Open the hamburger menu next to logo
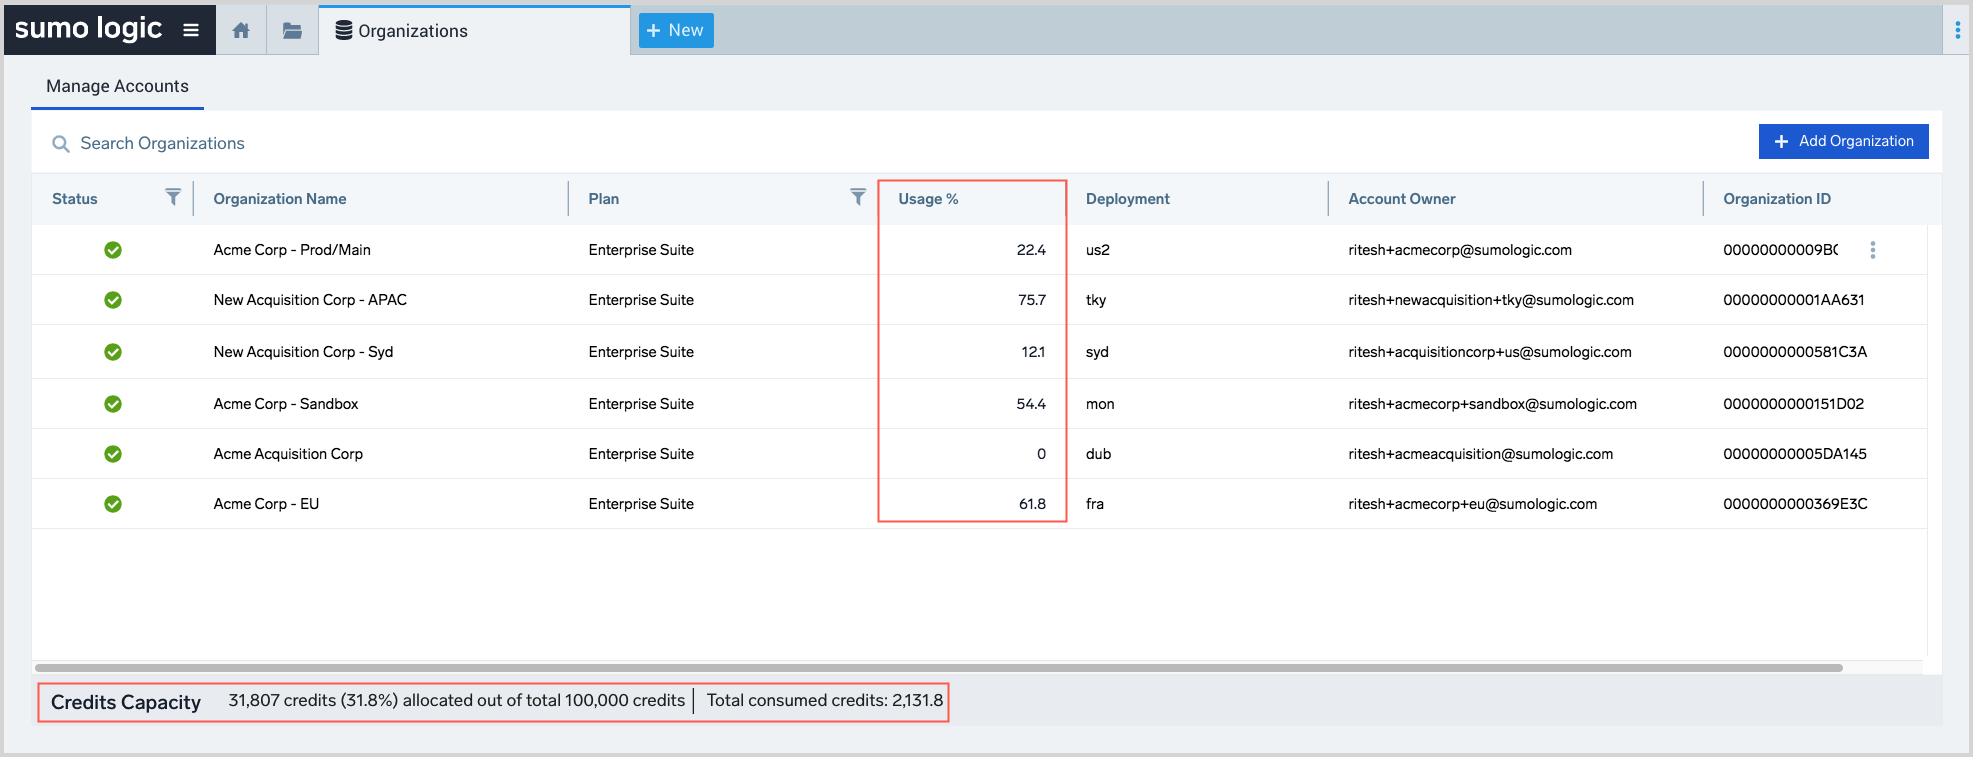This screenshot has height=757, width=1973. click(x=191, y=30)
